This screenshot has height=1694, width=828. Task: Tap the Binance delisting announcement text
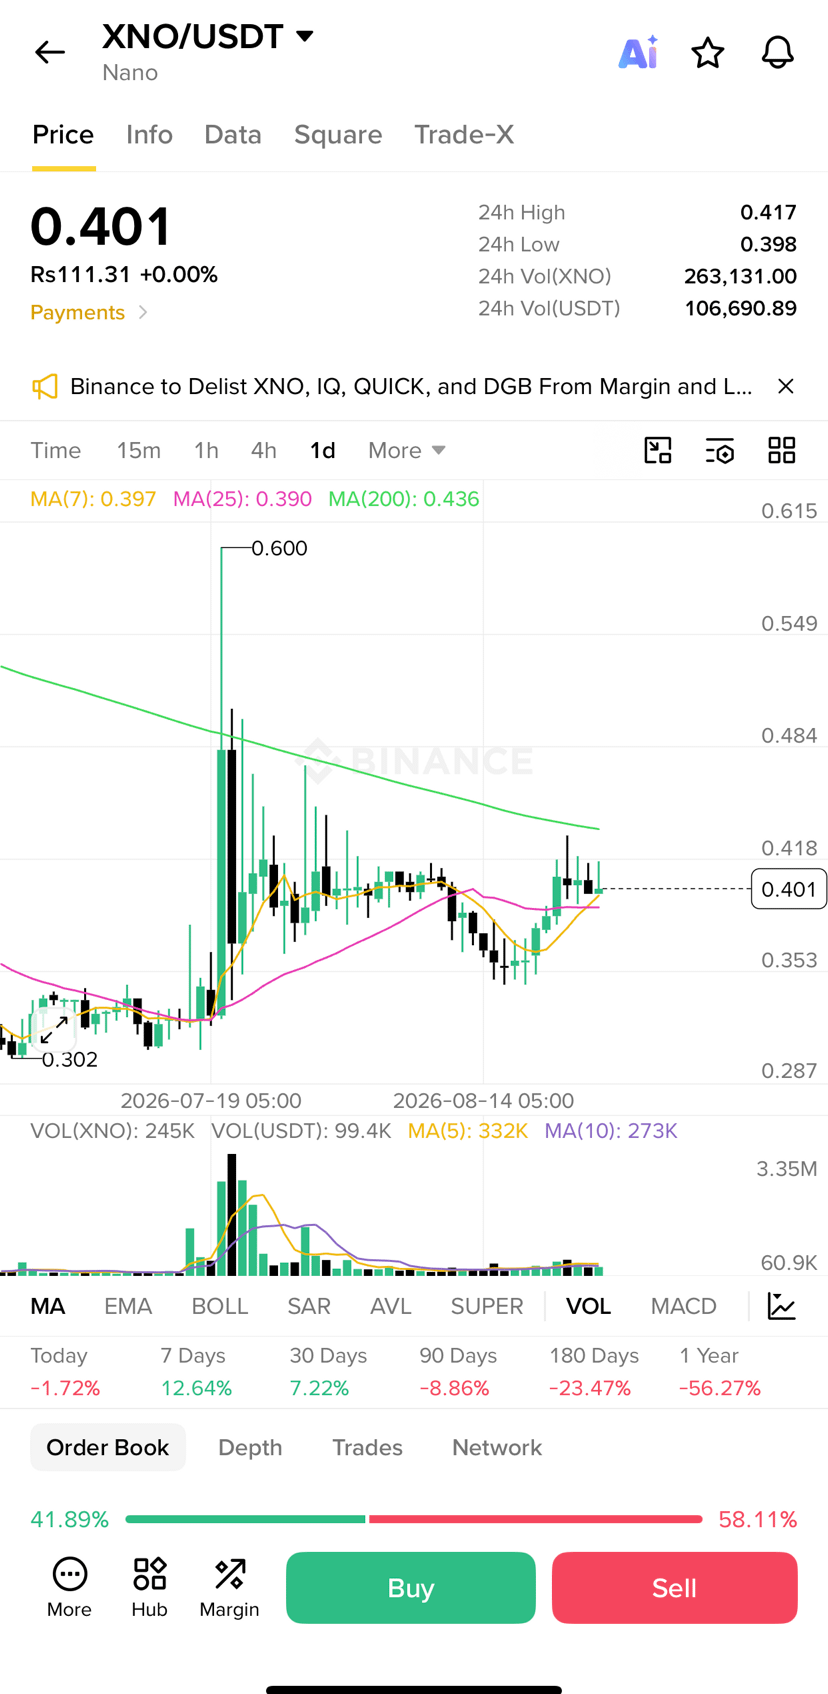[411, 387]
